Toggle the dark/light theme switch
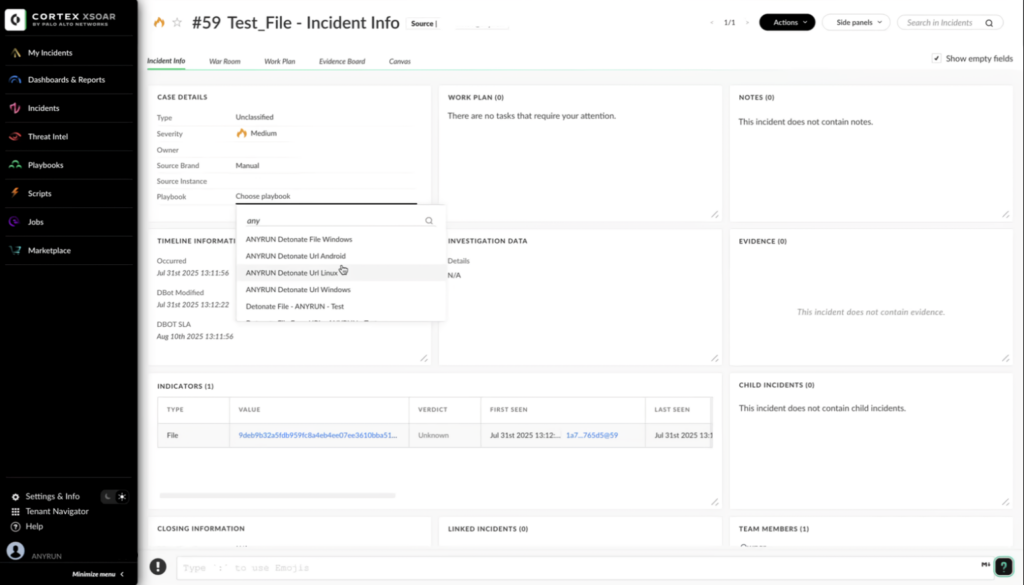This screenshot has height=585, width=1024. [x=113, y=496]
